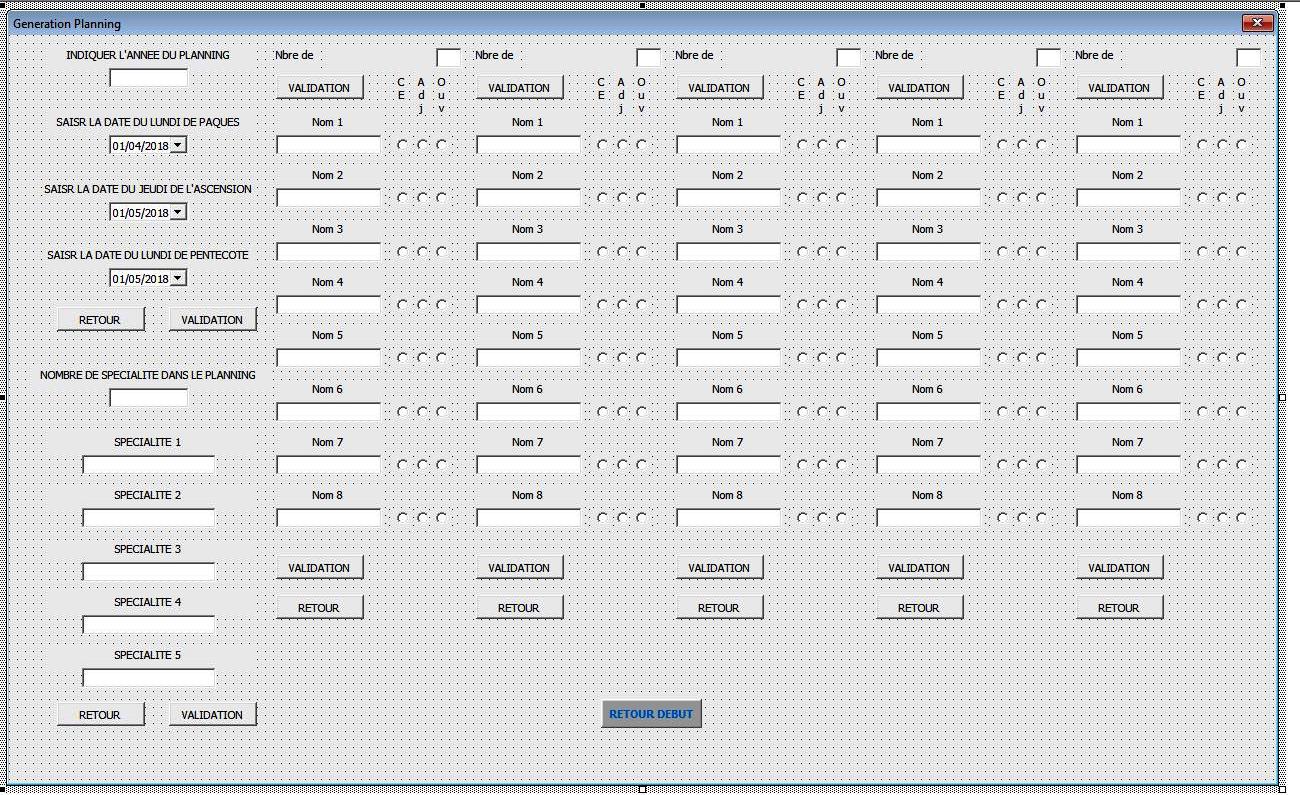This screenshot has height=795, width=1300.
Task: Click RETOUR below the SPECIALITE 5 field
Action: point(100,714)
